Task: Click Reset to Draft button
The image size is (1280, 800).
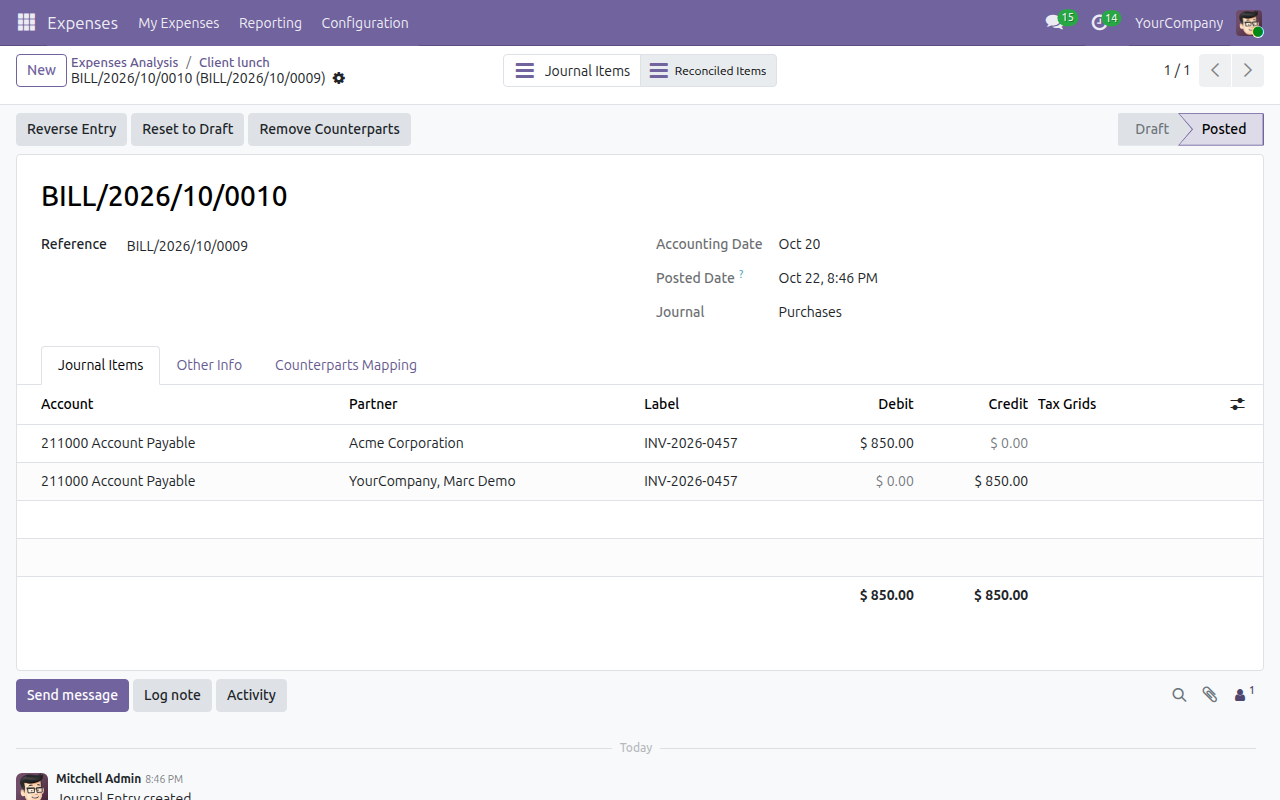Action: (188, 129)
